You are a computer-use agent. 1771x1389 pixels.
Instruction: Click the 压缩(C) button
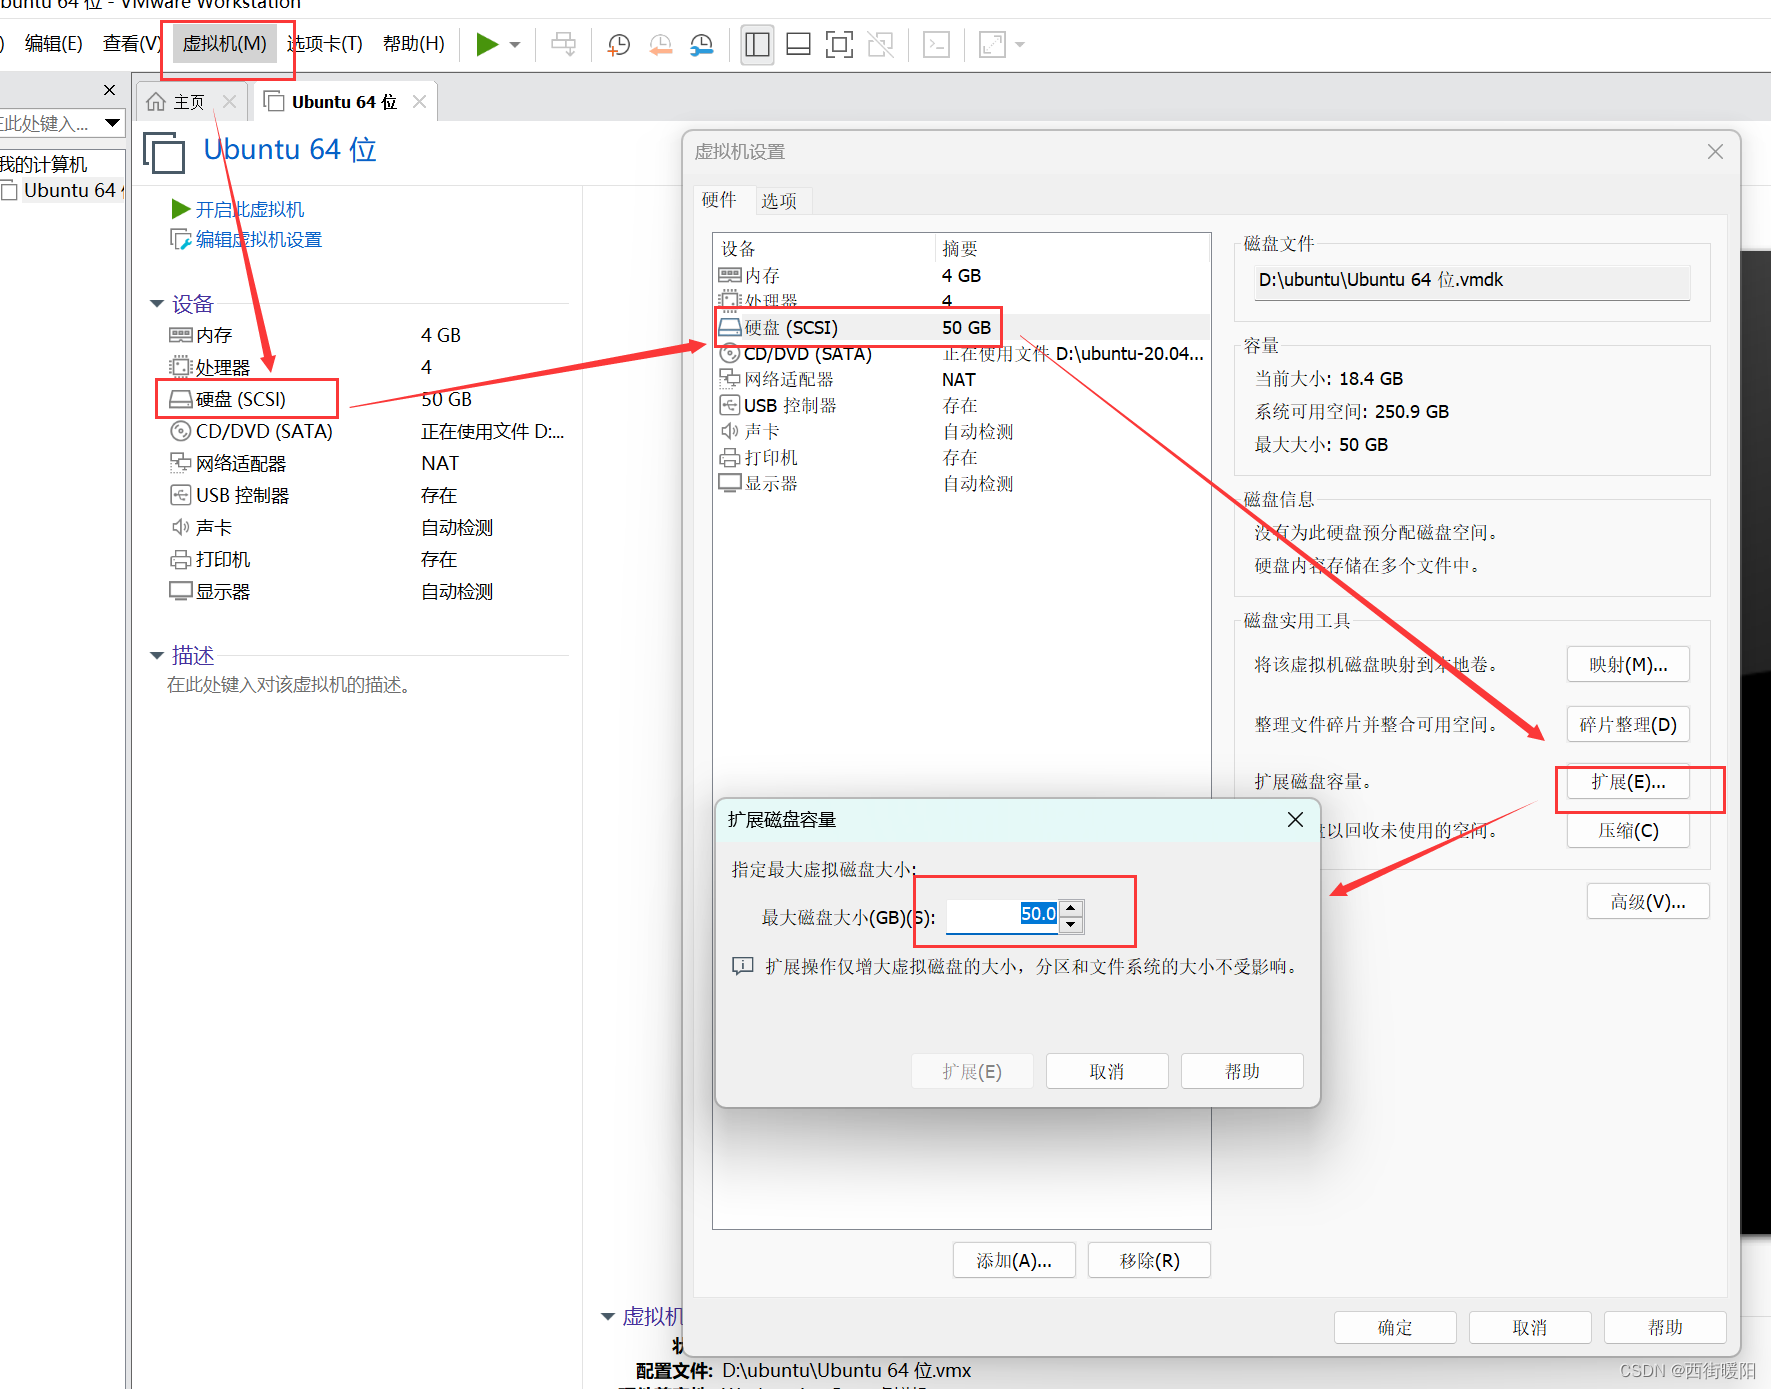tap(1628, 830)
